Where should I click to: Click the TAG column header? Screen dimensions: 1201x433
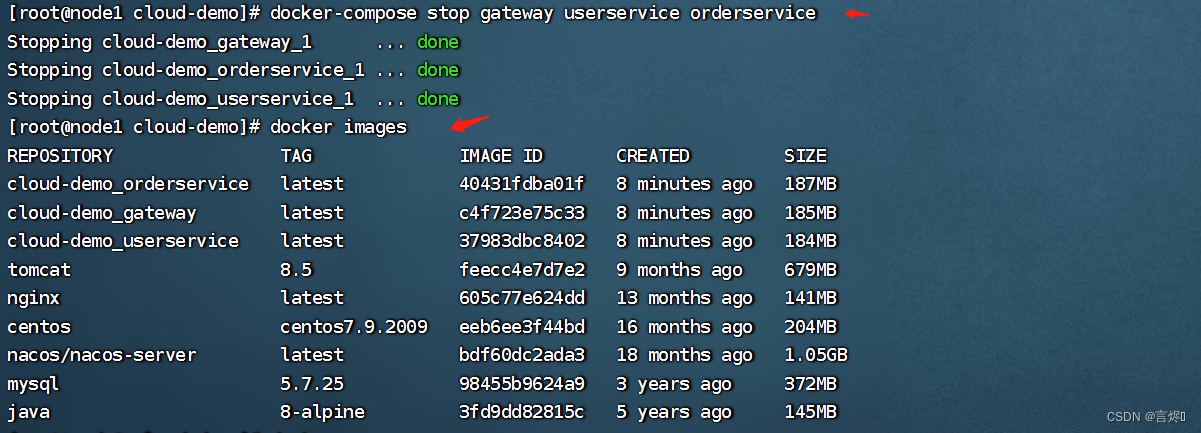296,156
